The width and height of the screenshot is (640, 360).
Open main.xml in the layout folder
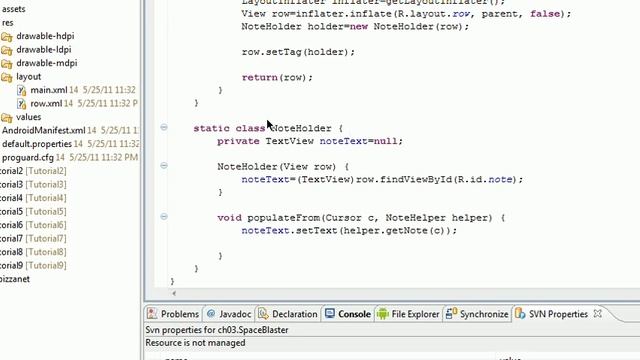coord(49,90)
